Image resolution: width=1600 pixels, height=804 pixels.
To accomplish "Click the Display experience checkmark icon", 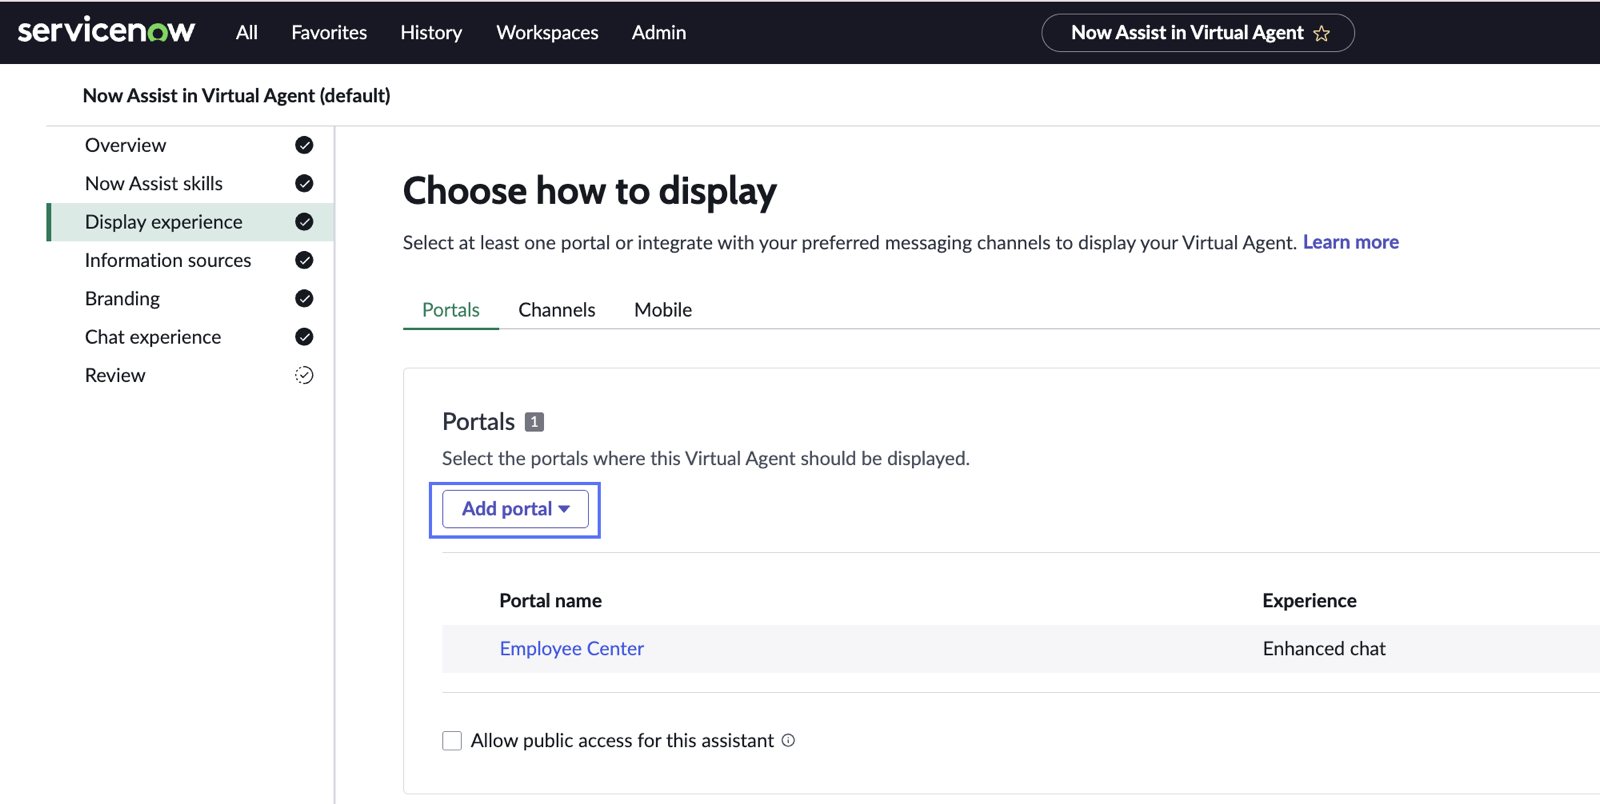I will [304, 222].
